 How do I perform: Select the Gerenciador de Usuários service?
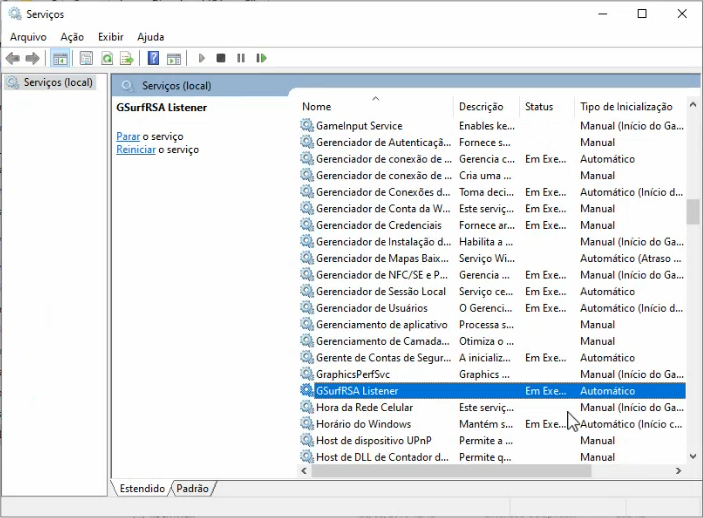[x=372, y=308]
